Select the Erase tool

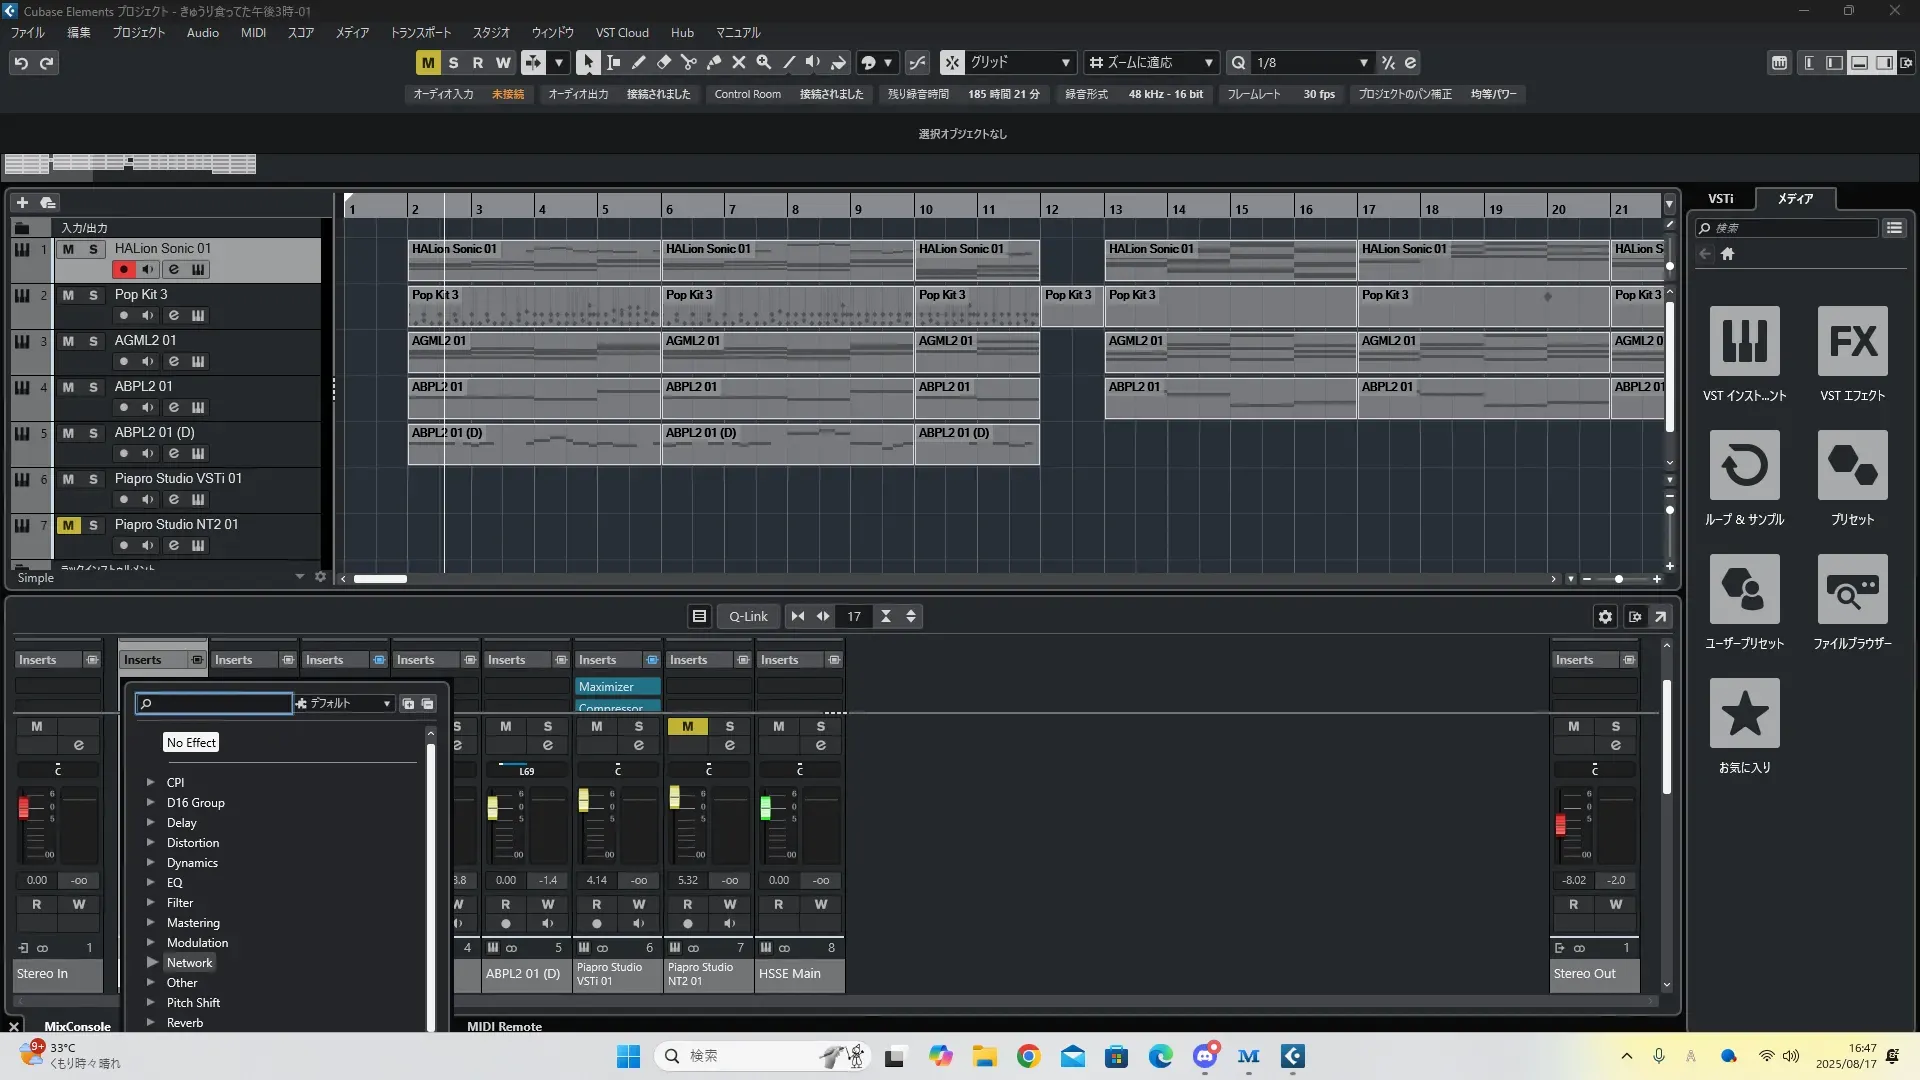point(663,62)
